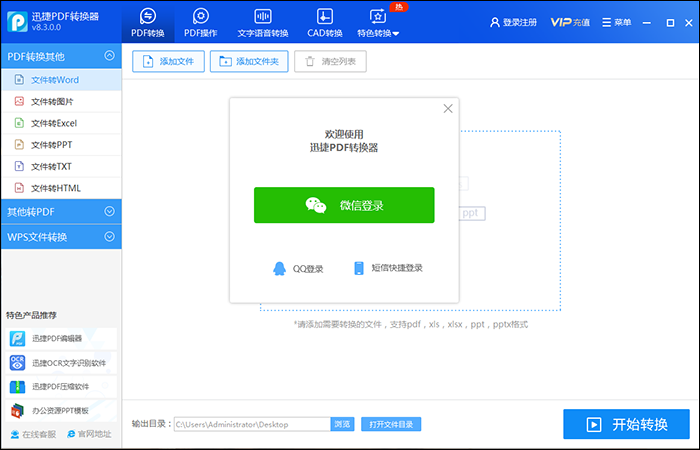Open 迅捷PDF压缩软件 recommendation
700x450 pixels.
point(61,387)
